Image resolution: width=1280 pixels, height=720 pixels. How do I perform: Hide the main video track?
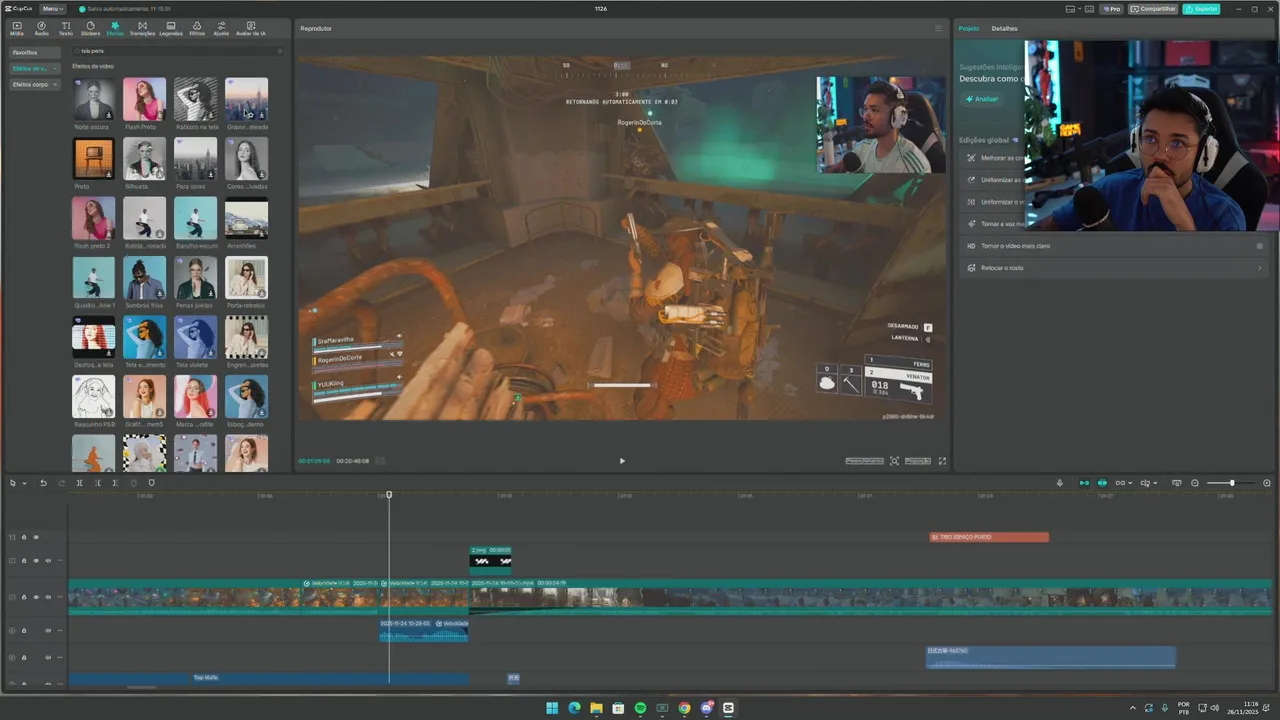pyautogui.click(x=36, y=597)
